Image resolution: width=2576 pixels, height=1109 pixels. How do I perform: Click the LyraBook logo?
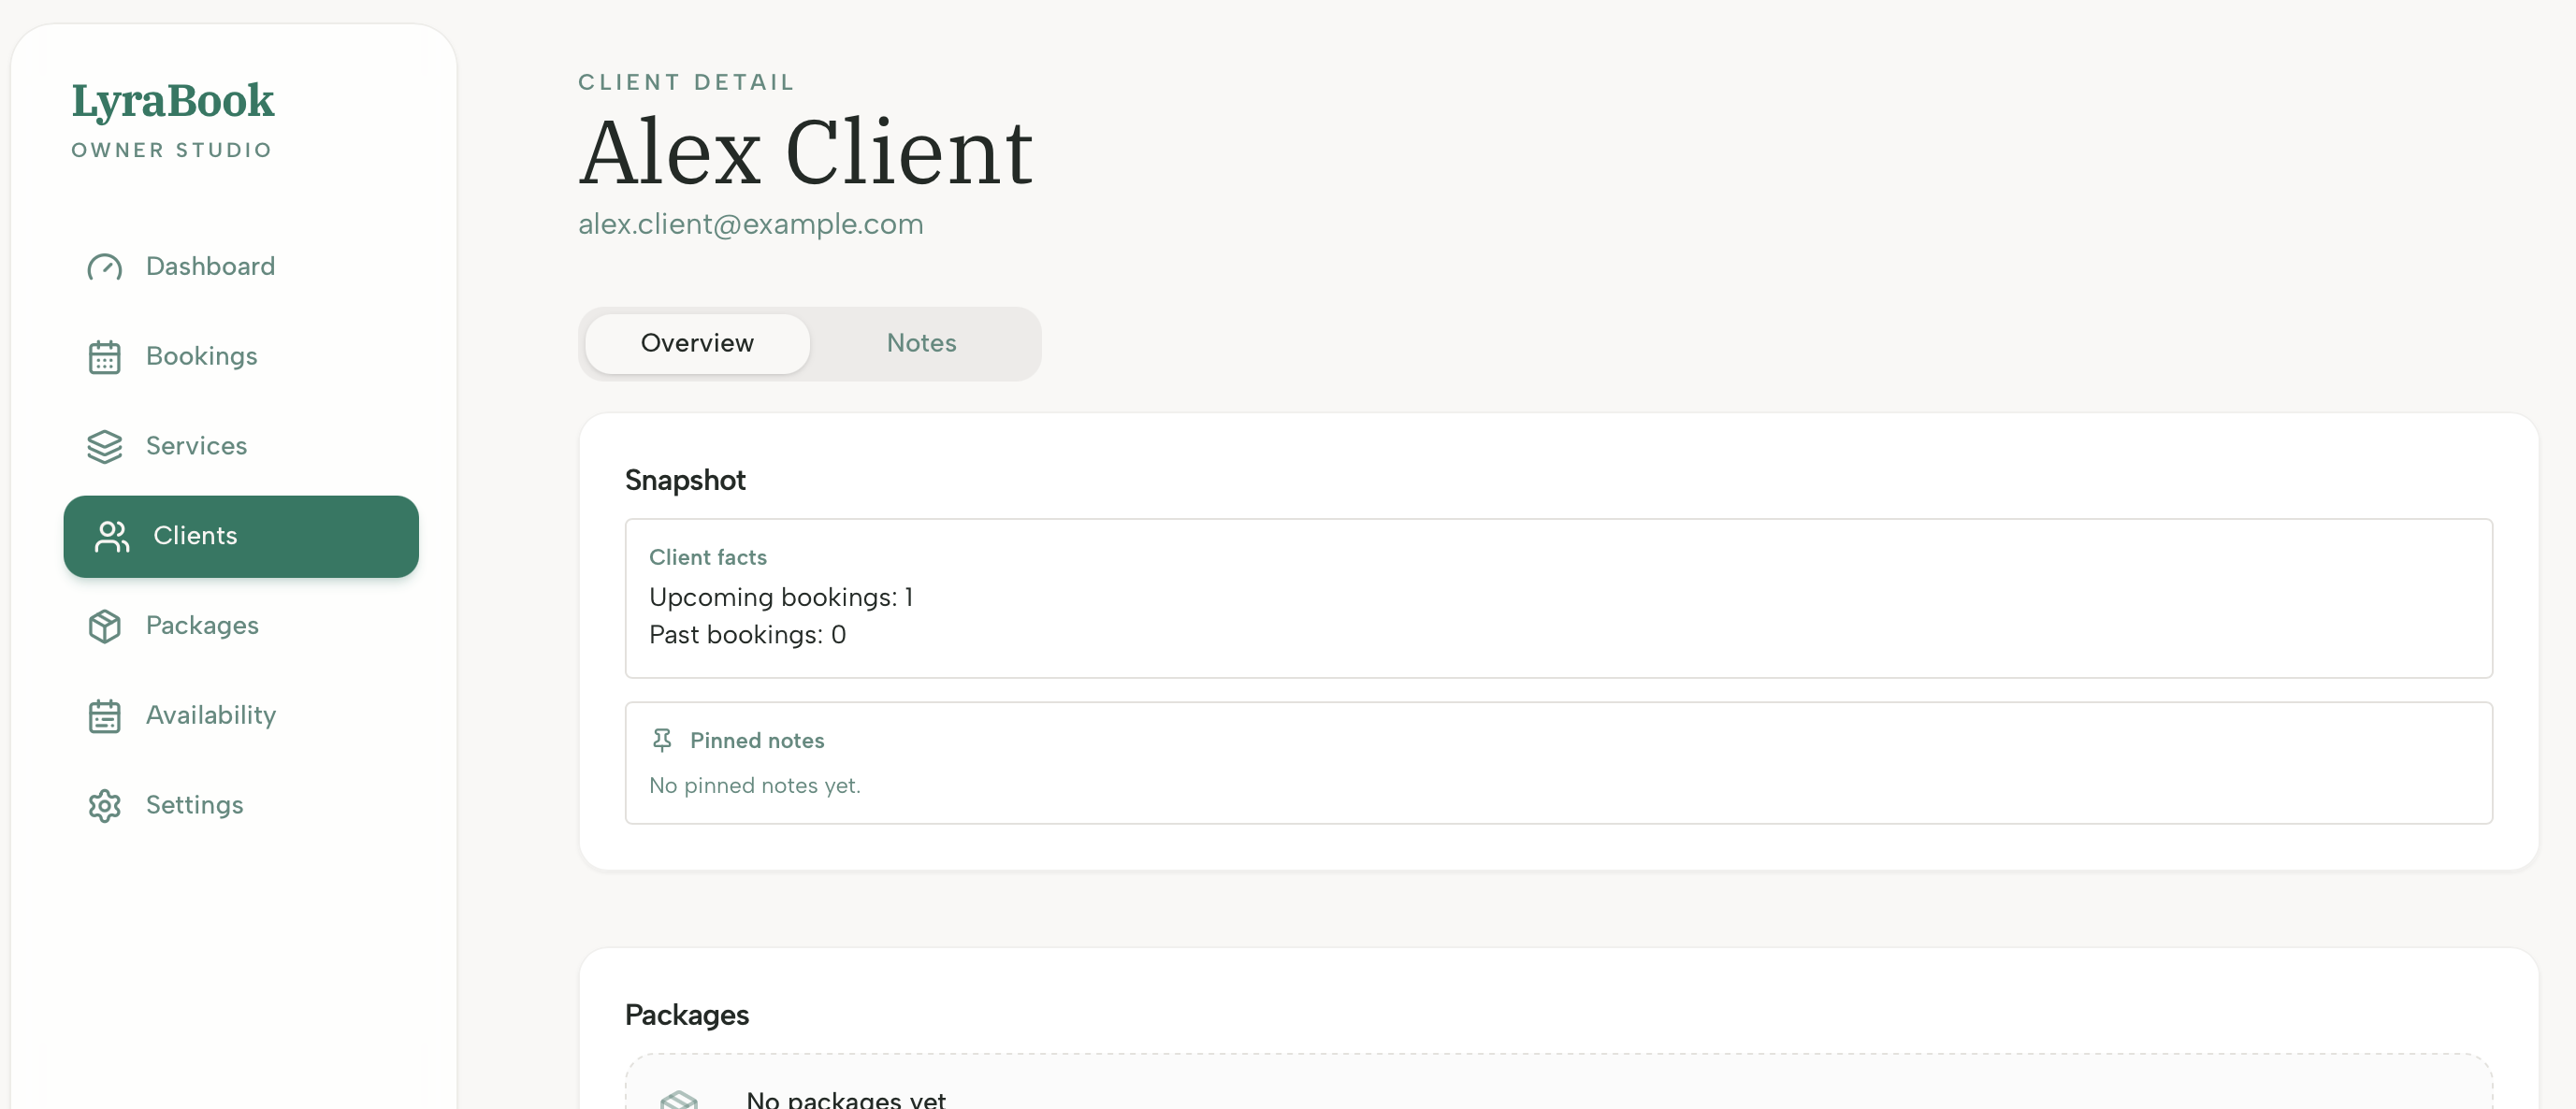coord(172,99)
